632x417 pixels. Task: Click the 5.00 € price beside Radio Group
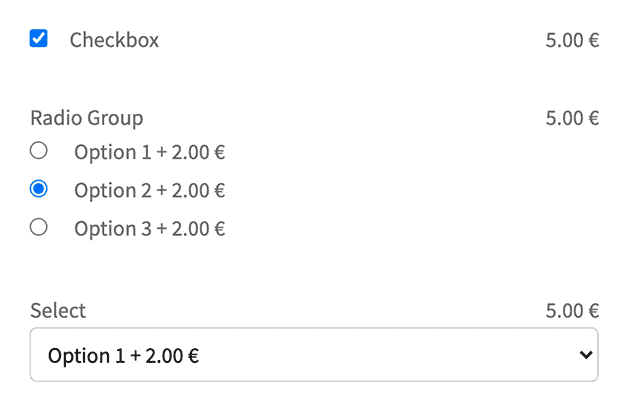(x=572, y=118)
